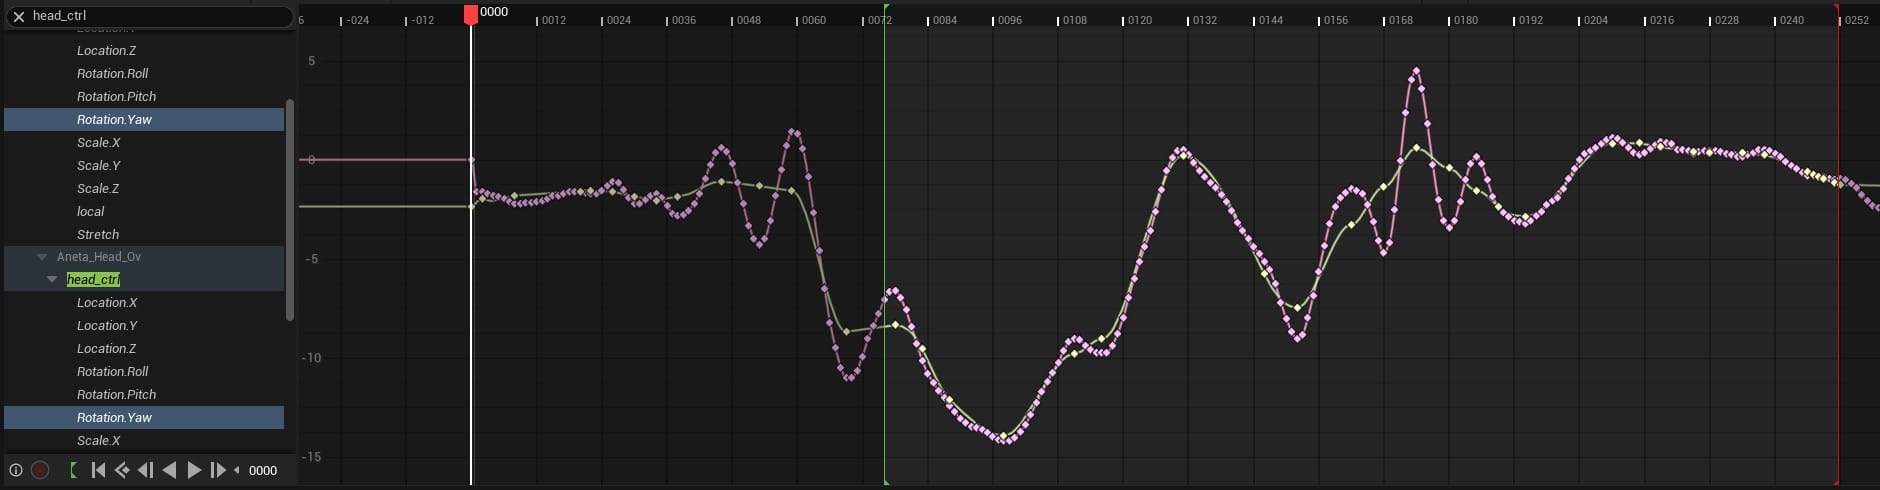The width and height of the screenshot is (1880, 490).
Task: Collapse the highlighted head_ctrl group
Action: pyautogui.click(x=52, y=280)
